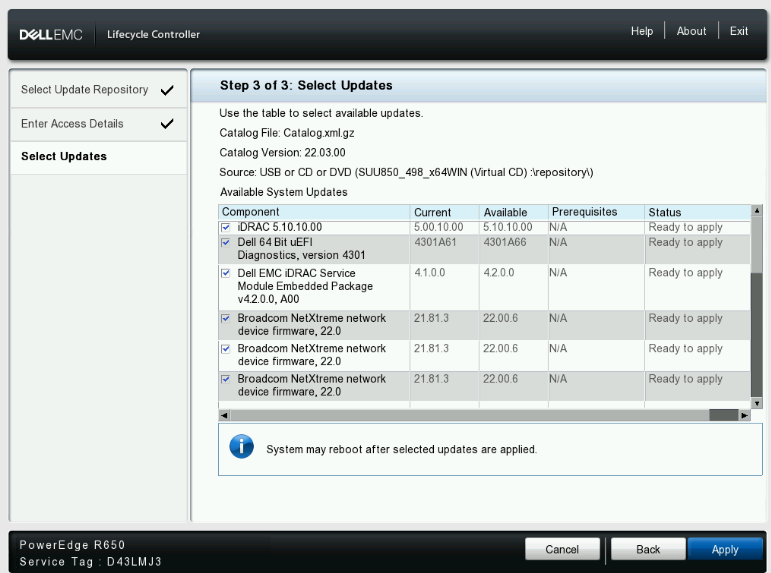
Task: Click the Exit link
Action: pos(739,31)
